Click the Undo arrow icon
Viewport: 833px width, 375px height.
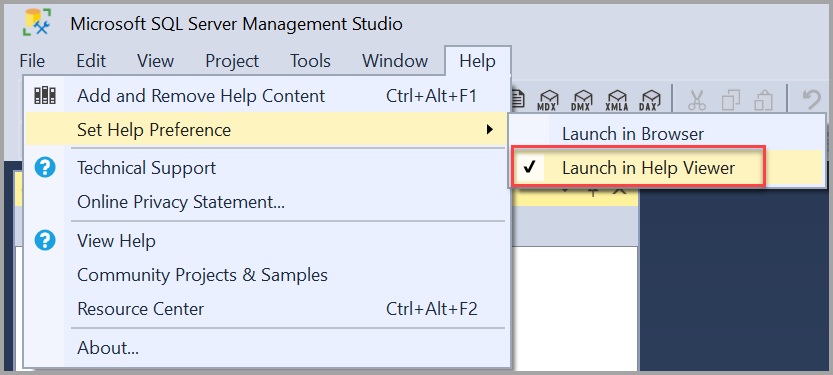811,99
